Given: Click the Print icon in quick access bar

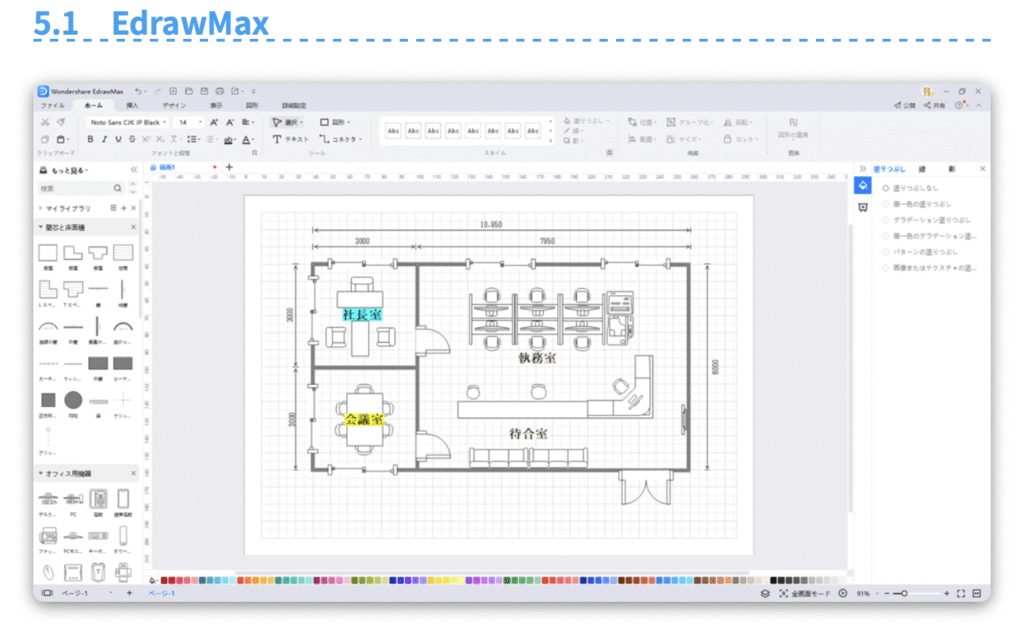Looking at the screenshot, I should click(x=220, y=91).
